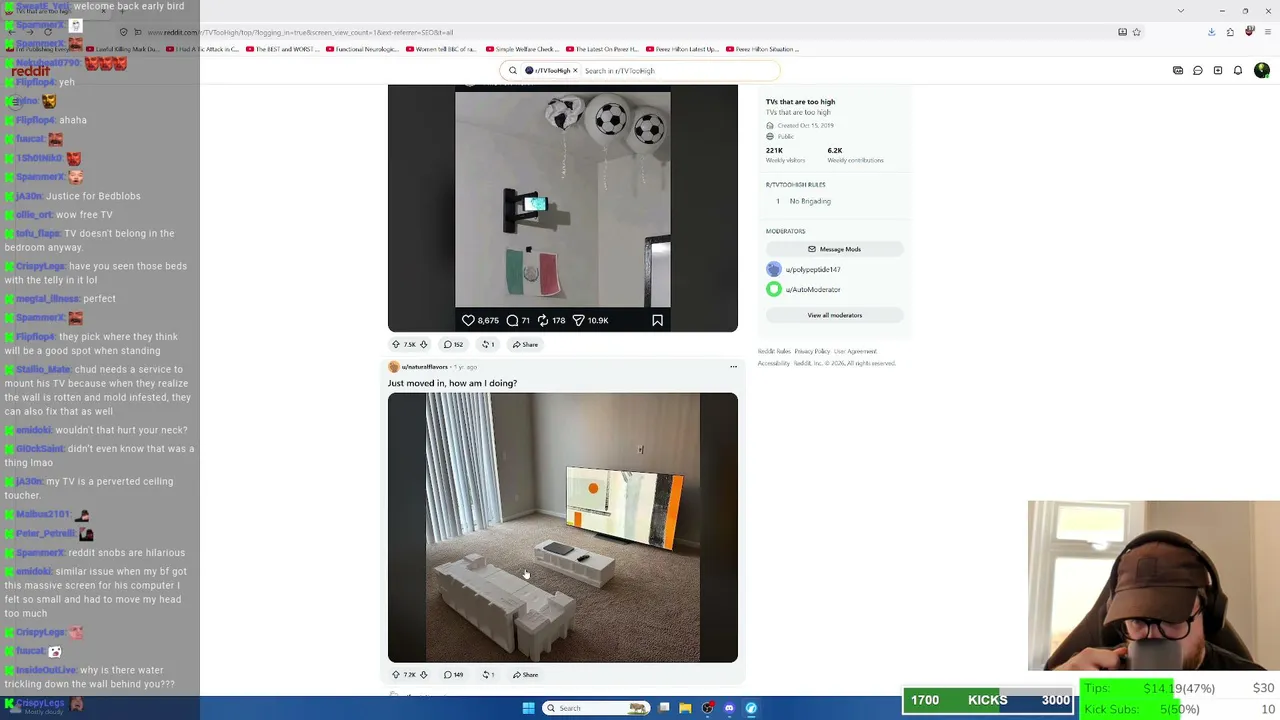
Task: Click the embedded post's 10.9K views icon
Action: pyautogui.click(x=578, y=320)
